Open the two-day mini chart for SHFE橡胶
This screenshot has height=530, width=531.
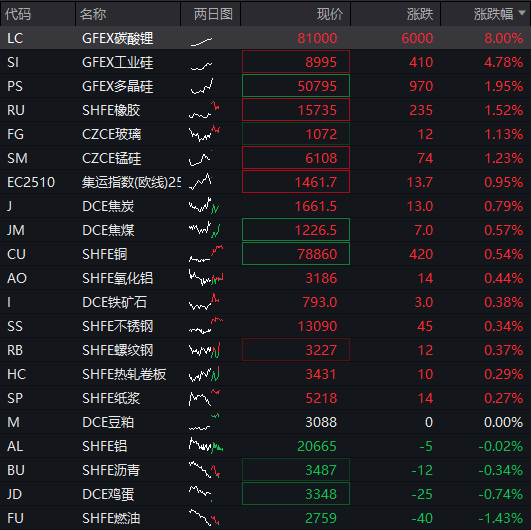click(x=204, y=110)
